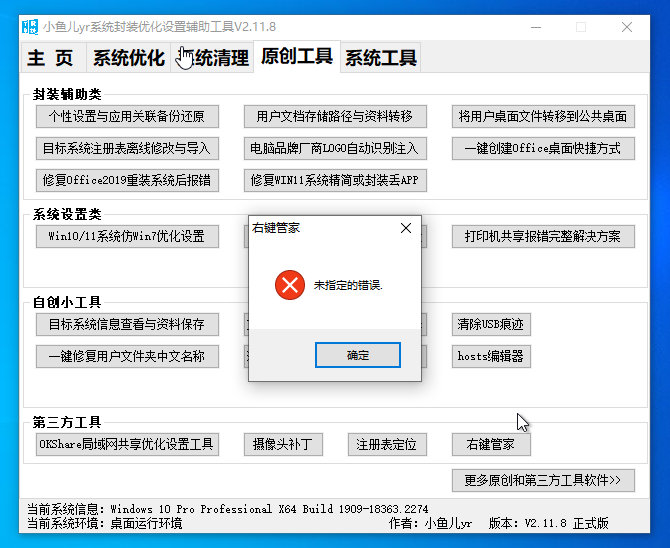Open the 系统优化 tab

point(128,58)
